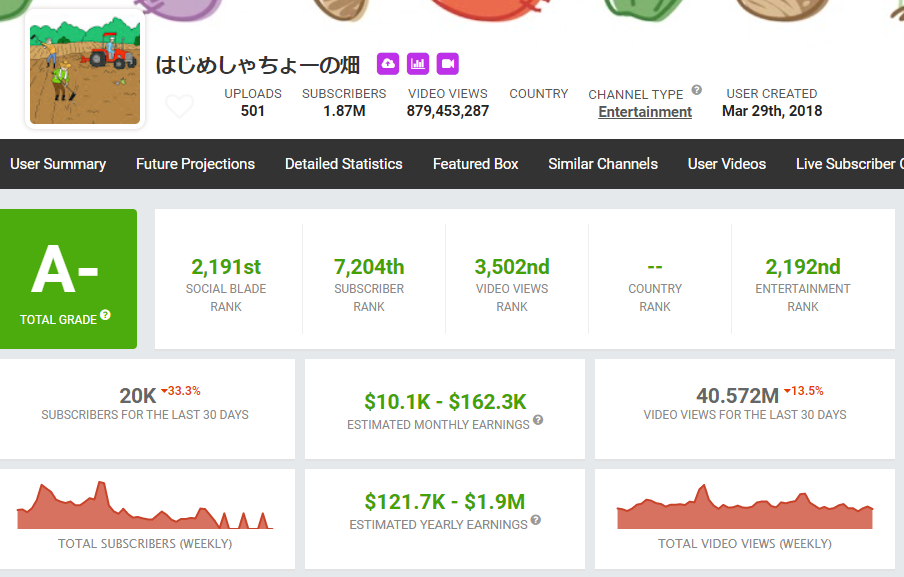Click the purple cloud upload icon
Image resolution: width=904 pixels, height=577 pixels.
(x=388, y=64)
